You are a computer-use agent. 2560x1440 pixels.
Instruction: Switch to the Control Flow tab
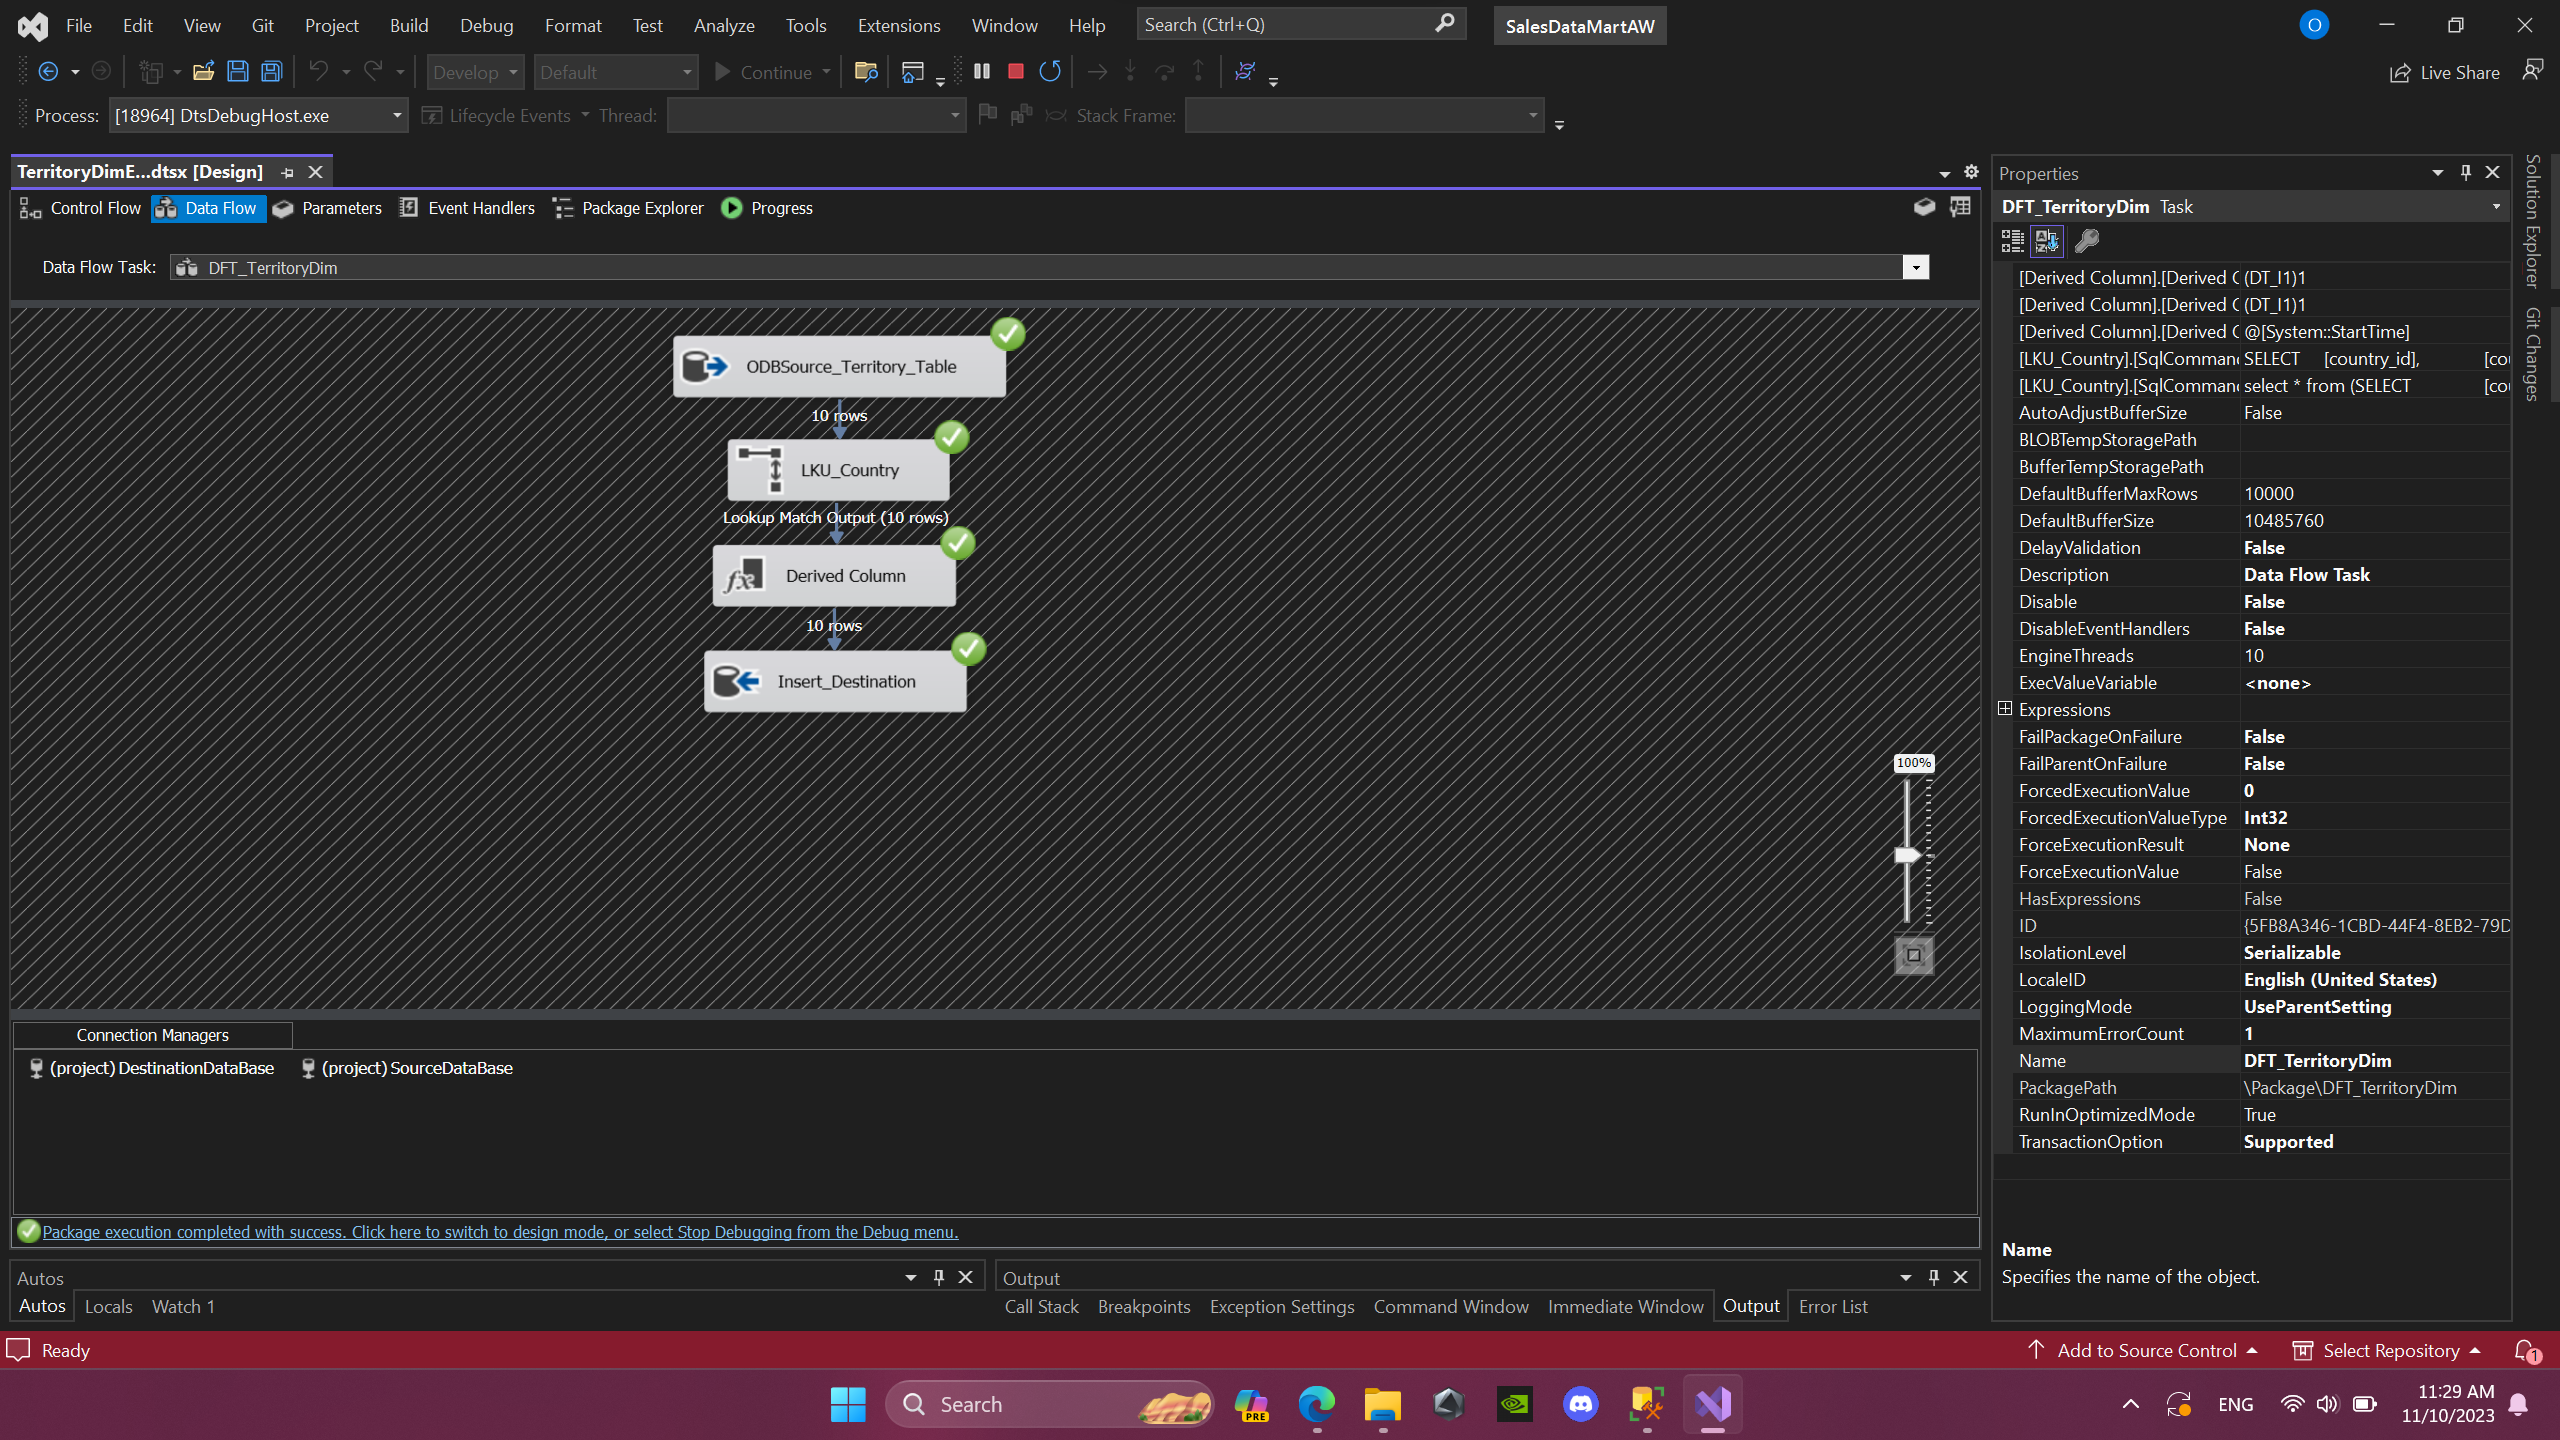95,208
